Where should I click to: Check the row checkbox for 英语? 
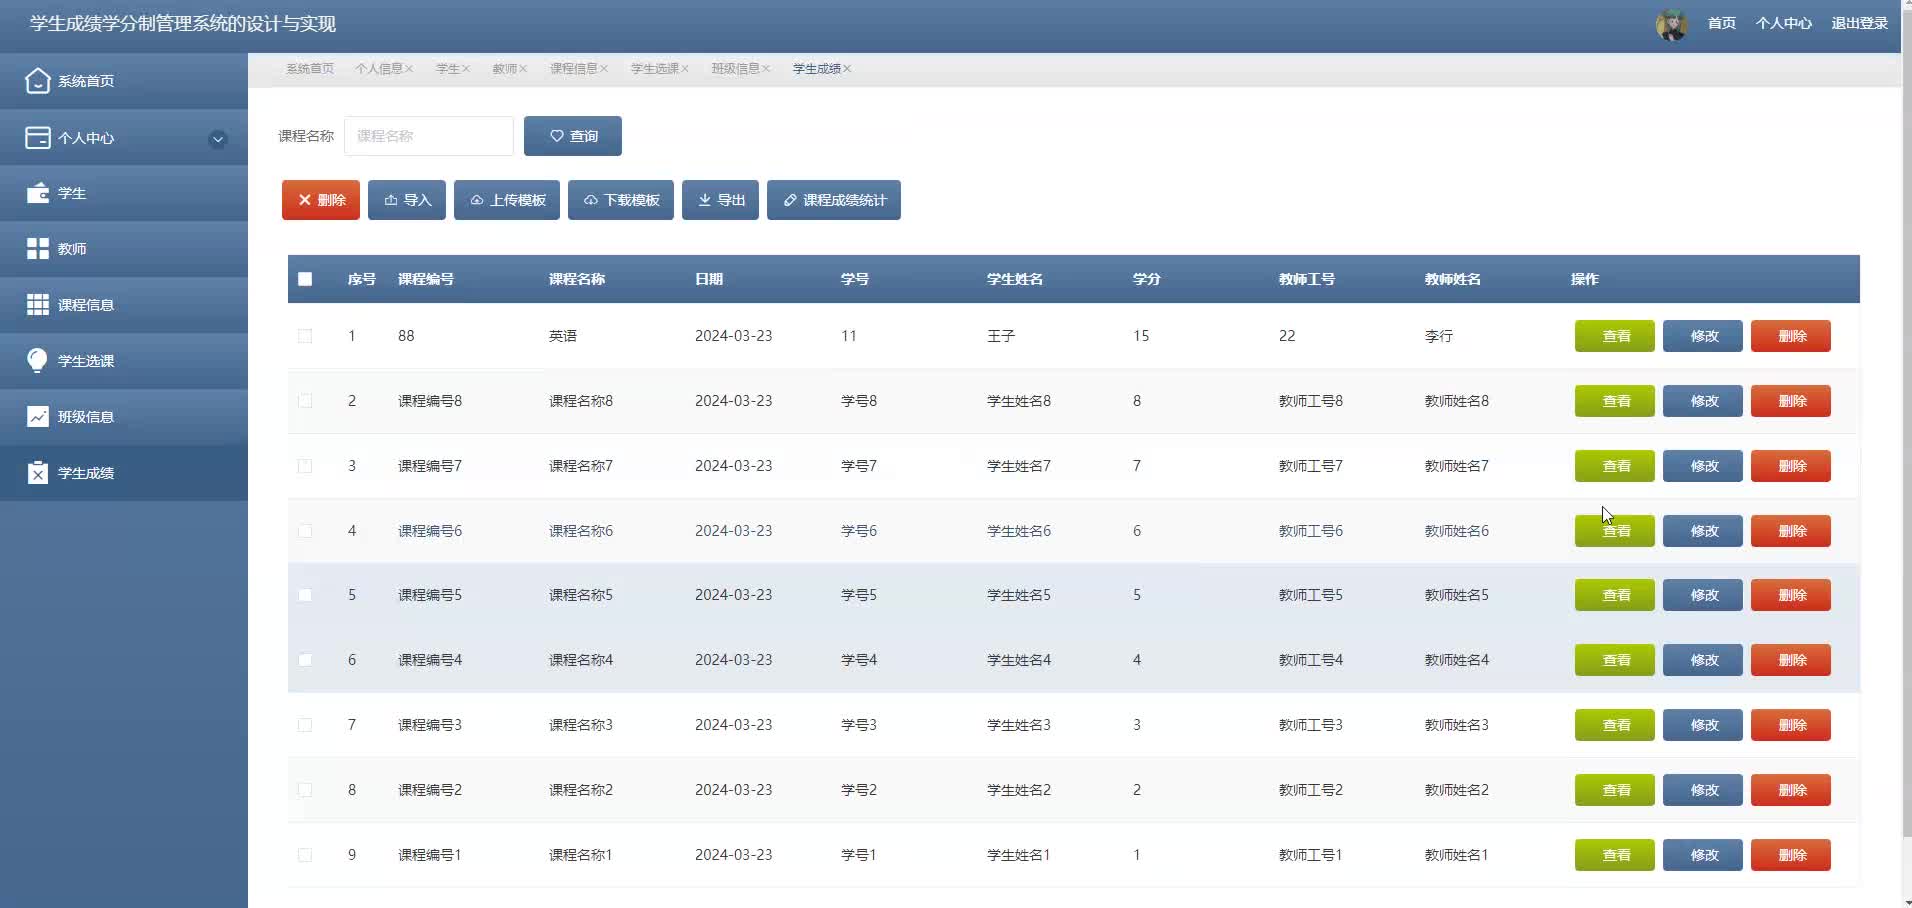point(305,336)
